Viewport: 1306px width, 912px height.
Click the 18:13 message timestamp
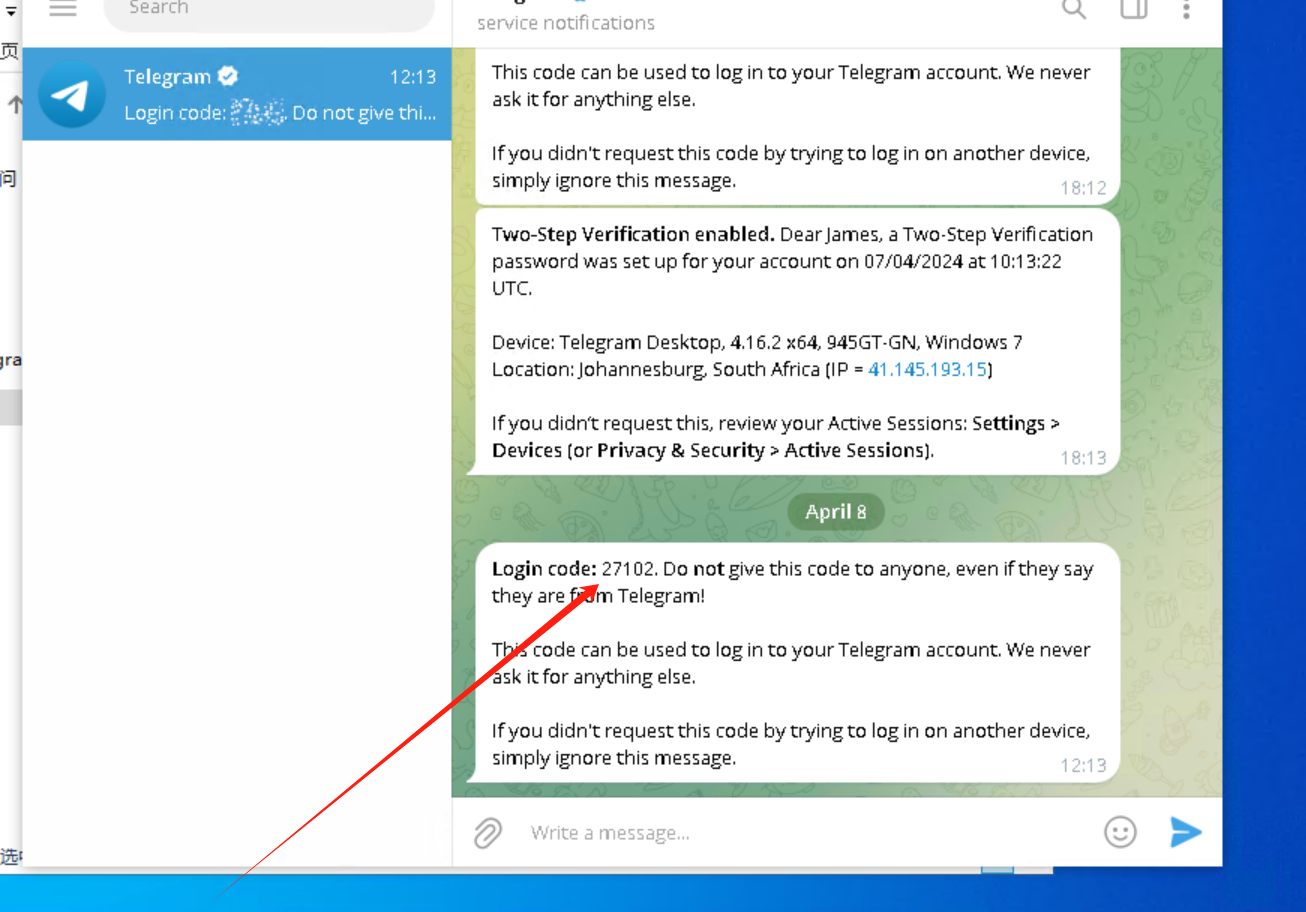[x=1083, y=458]
